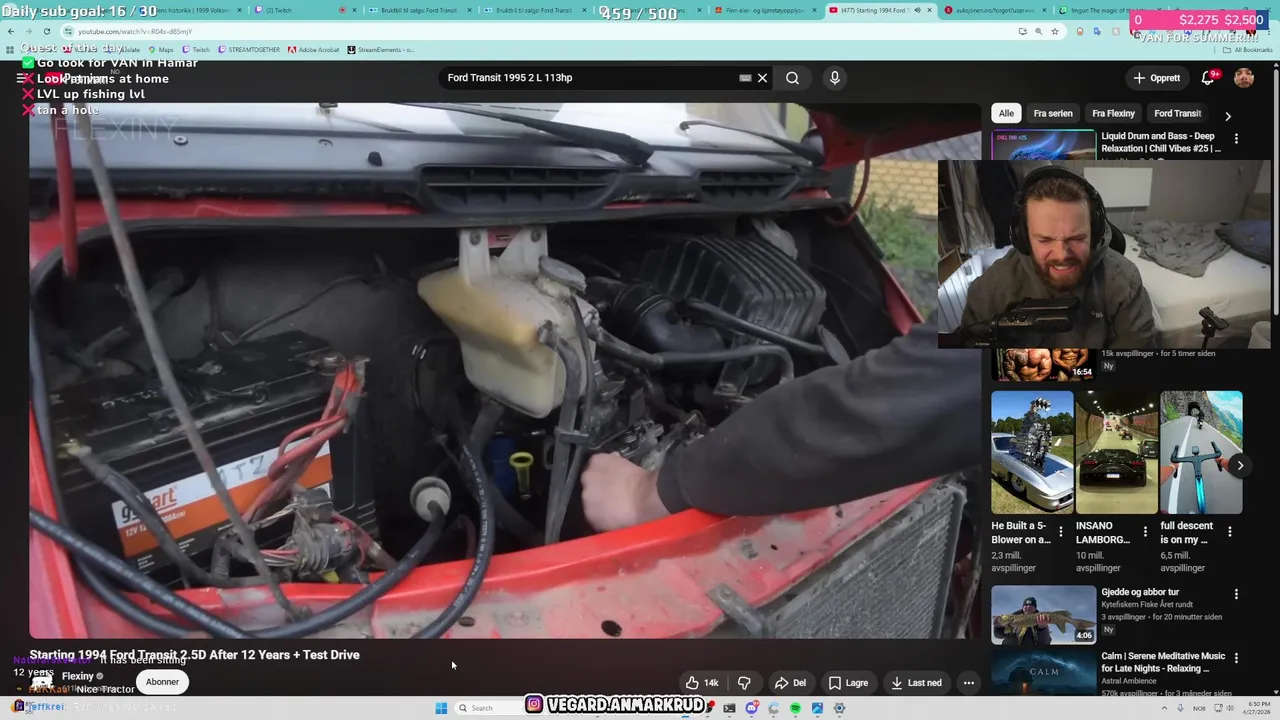Open the Maps bookmark
Image resolution: width=1280 pixels, height=720 pixels.
click(160, 49)
